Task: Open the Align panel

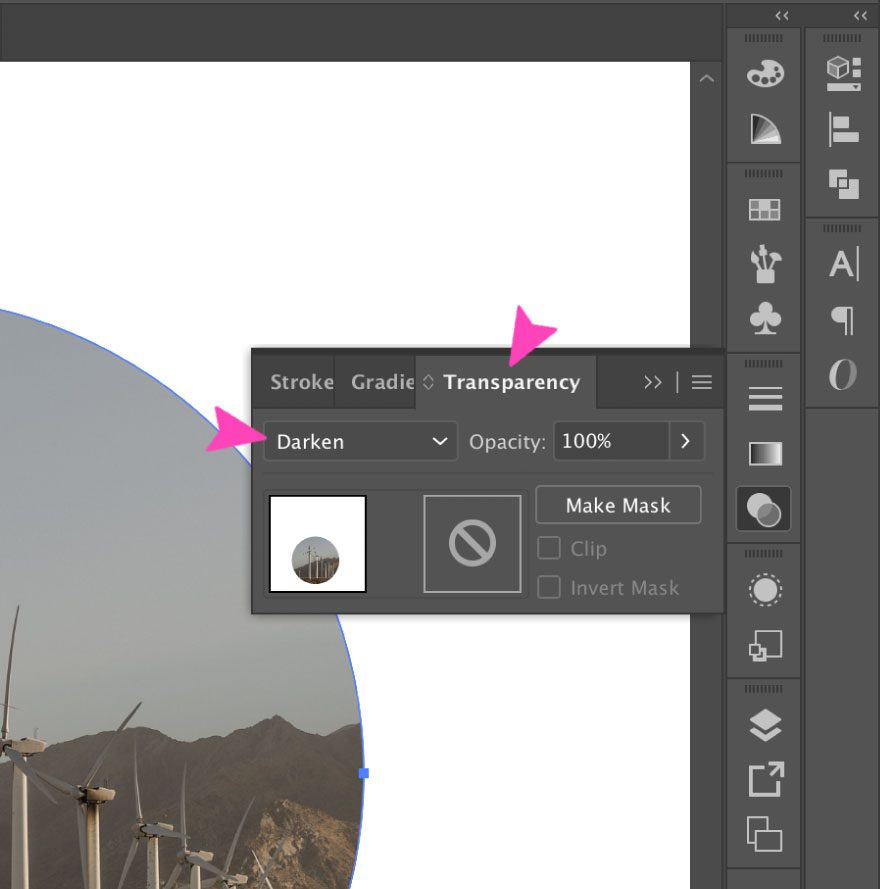Action: point(843,129)
